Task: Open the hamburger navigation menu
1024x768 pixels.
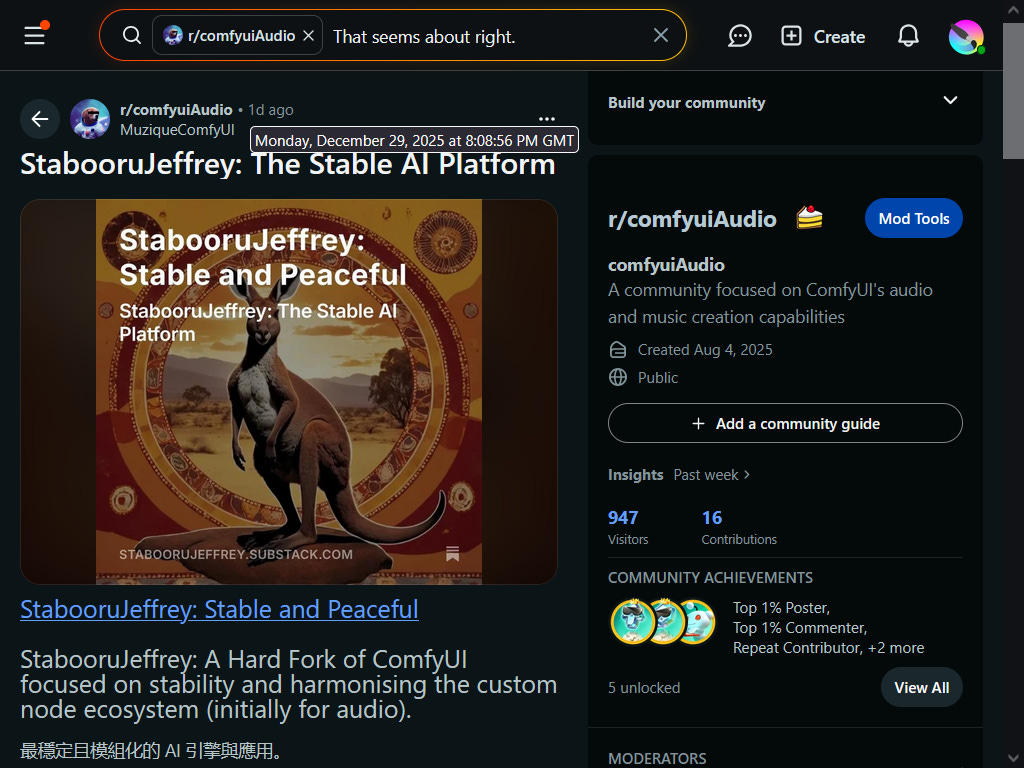Action: tap(35, 36)
